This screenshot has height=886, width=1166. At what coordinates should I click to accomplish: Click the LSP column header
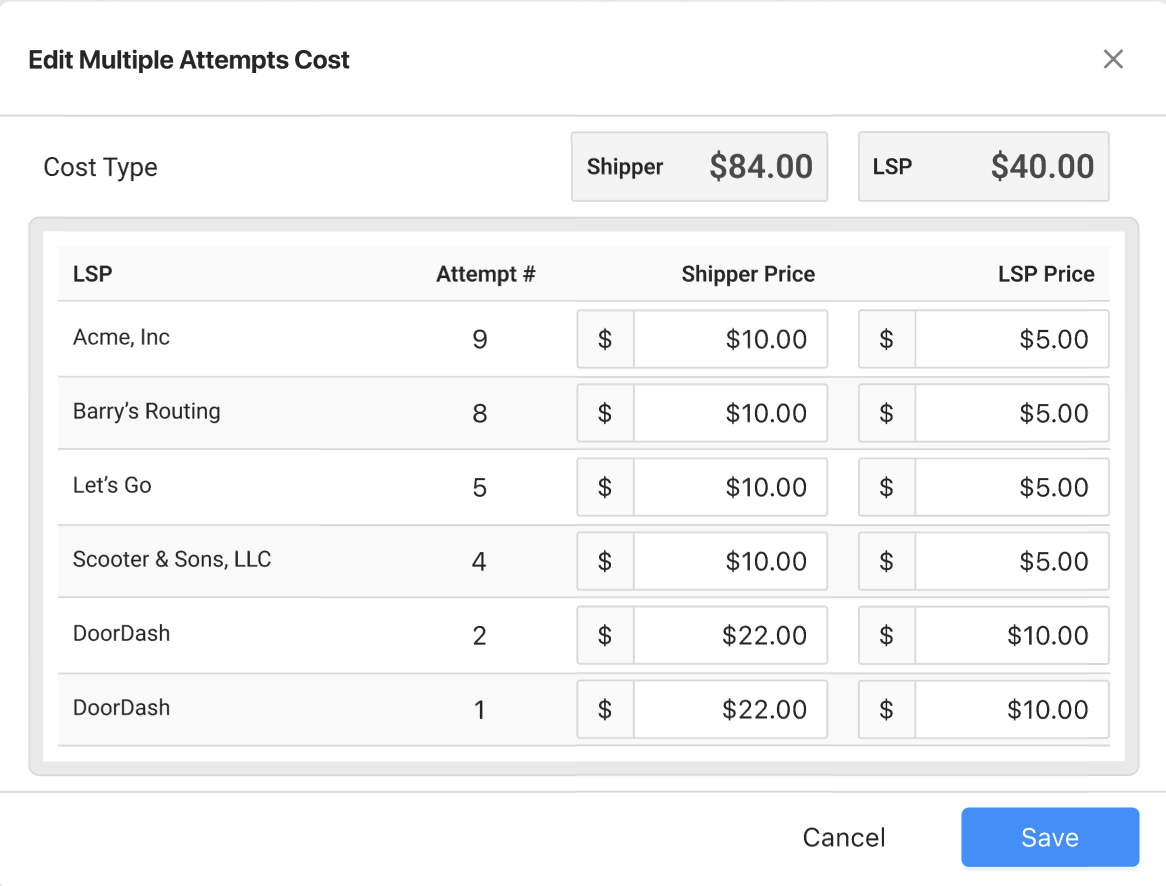(92, 274)
